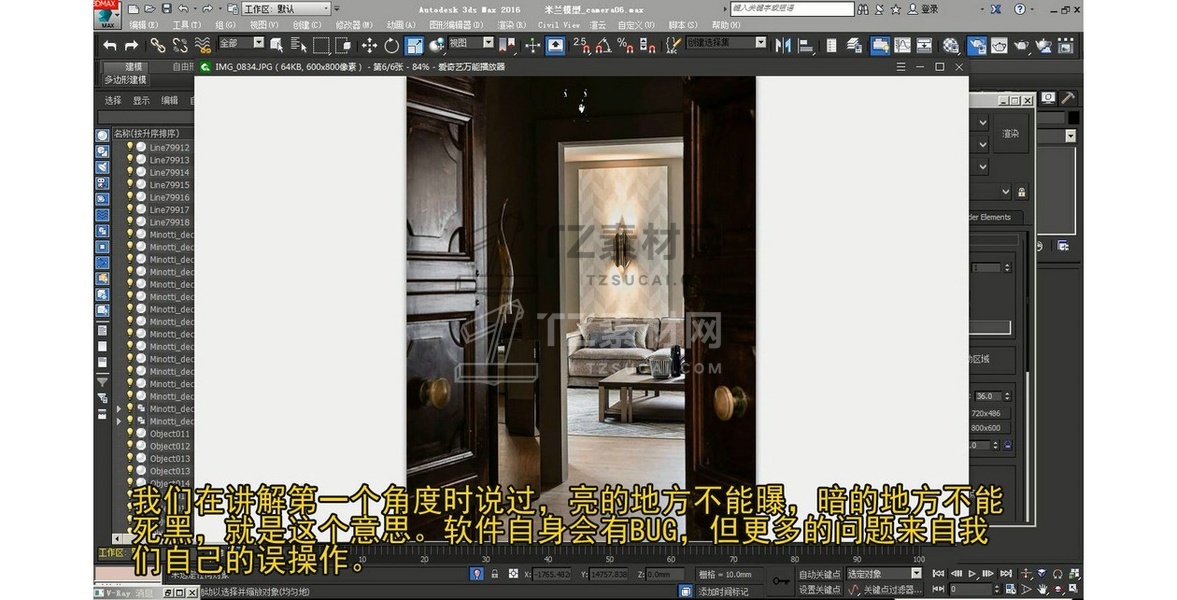Open the selection filter 全部 dropdown
The image size is (1177, 600).
point(241,44)
